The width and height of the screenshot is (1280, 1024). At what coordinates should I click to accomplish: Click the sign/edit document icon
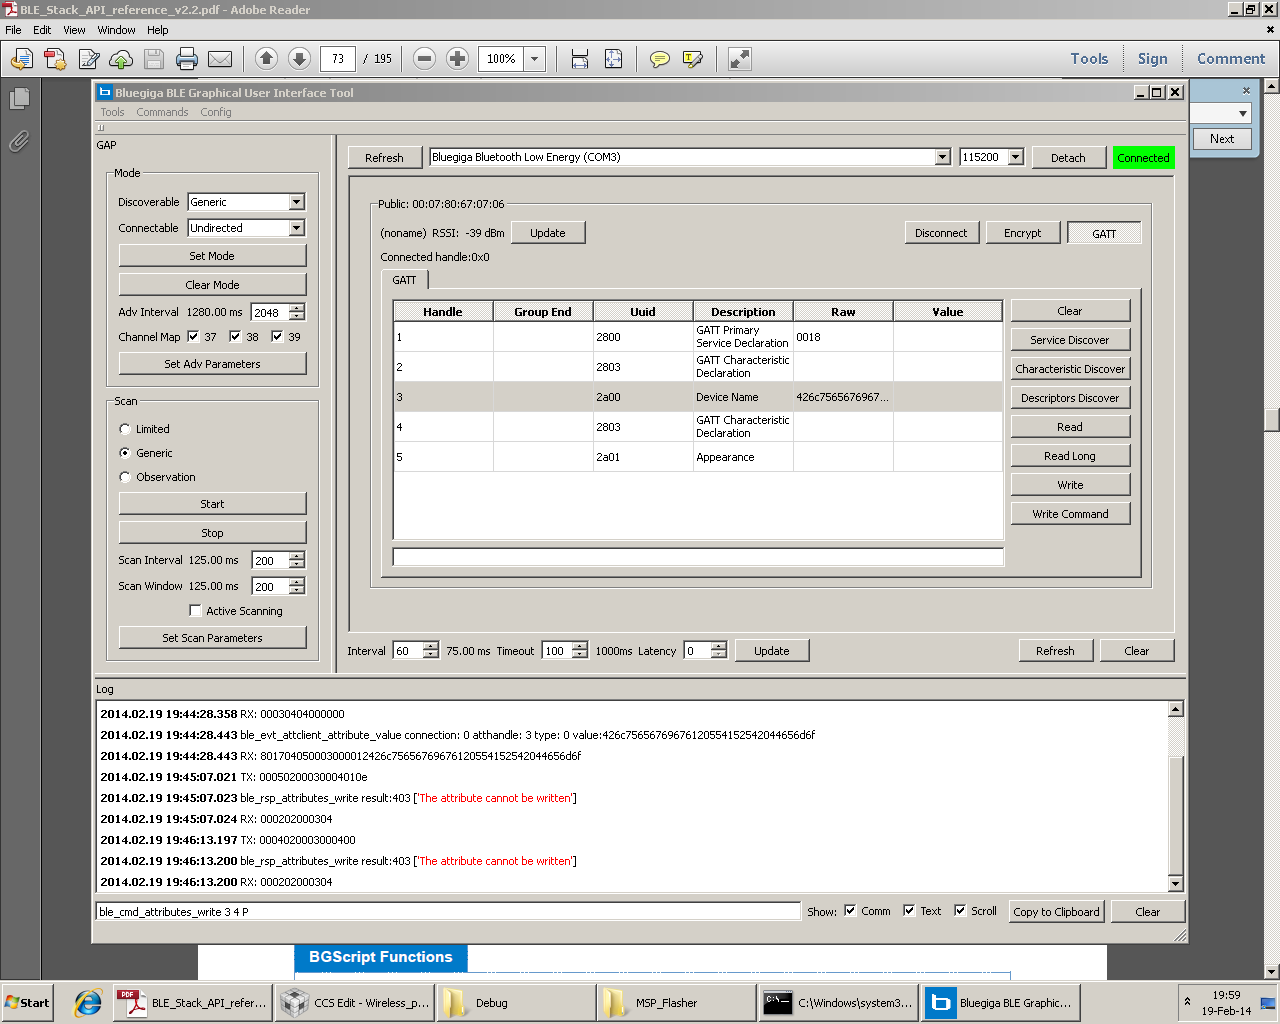(89, 59)
